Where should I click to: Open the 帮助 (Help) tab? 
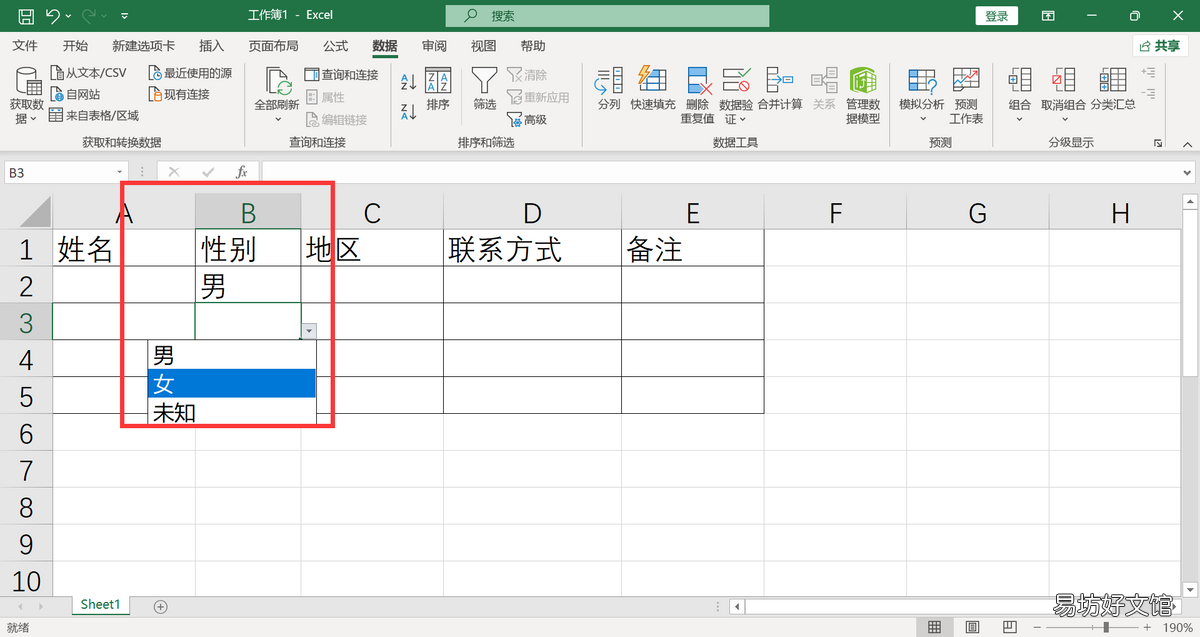point(533,46)
